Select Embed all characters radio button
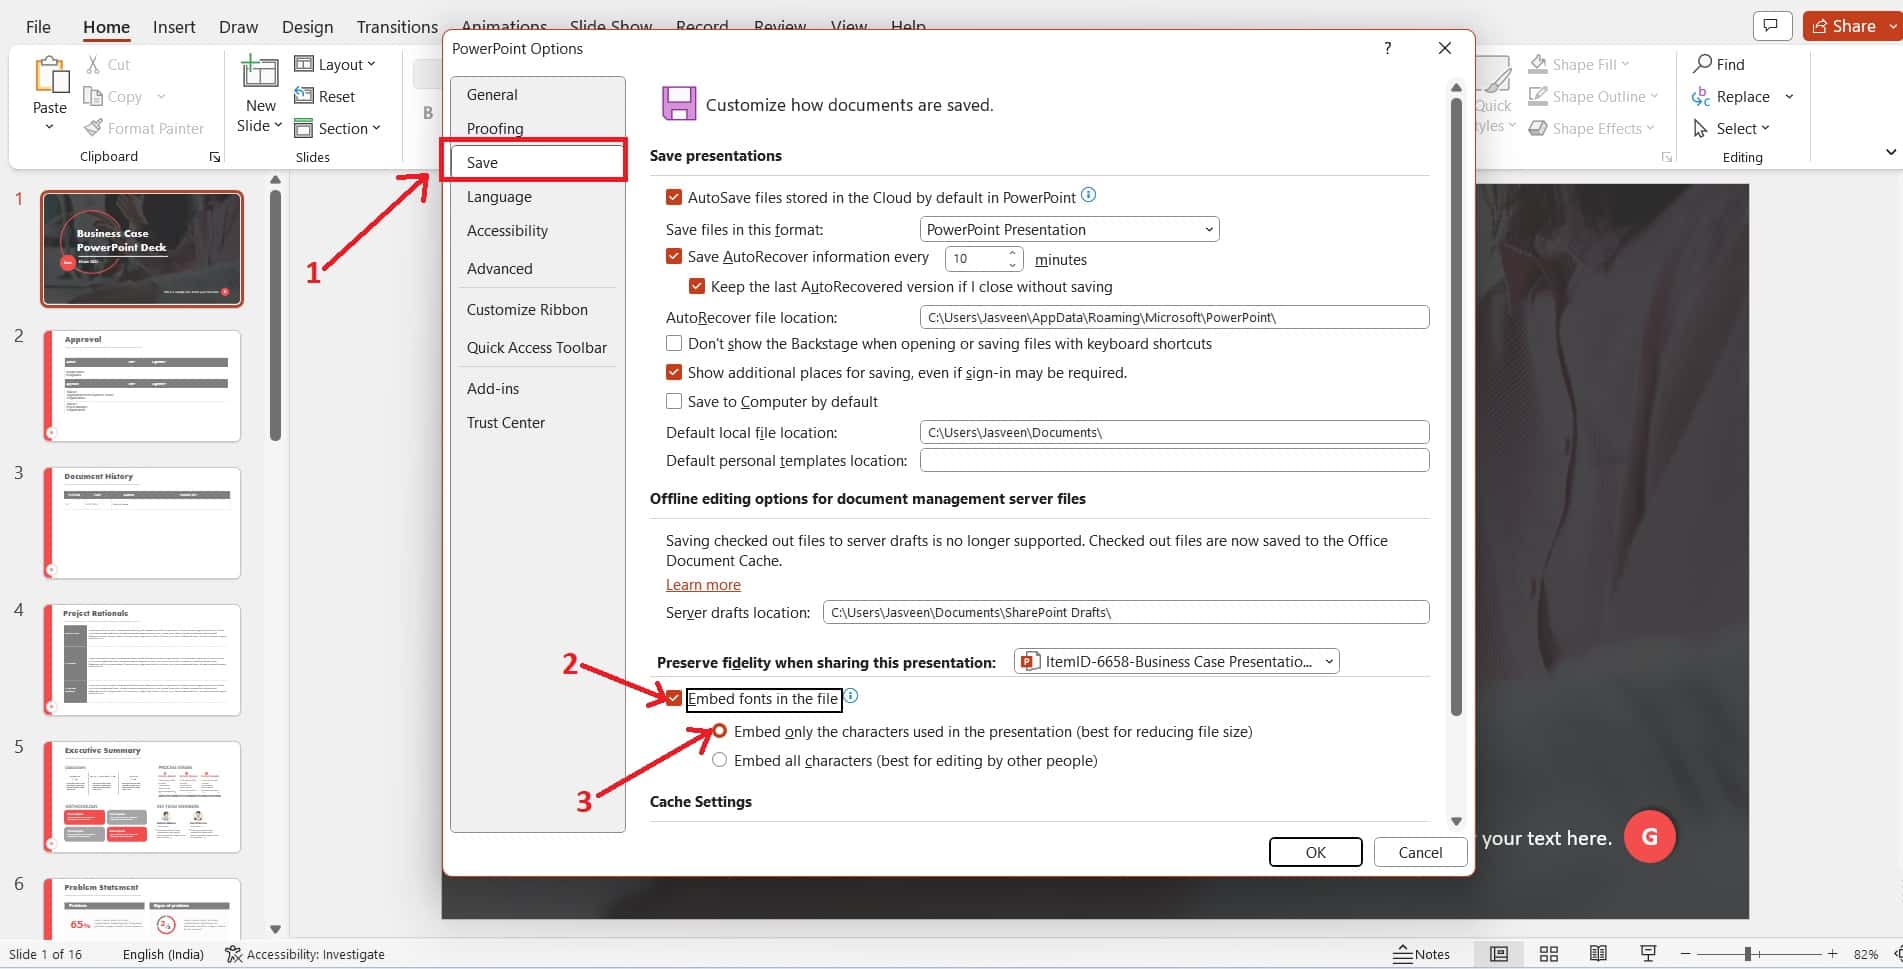The image size is (1903, 969). tap(719, 760)
